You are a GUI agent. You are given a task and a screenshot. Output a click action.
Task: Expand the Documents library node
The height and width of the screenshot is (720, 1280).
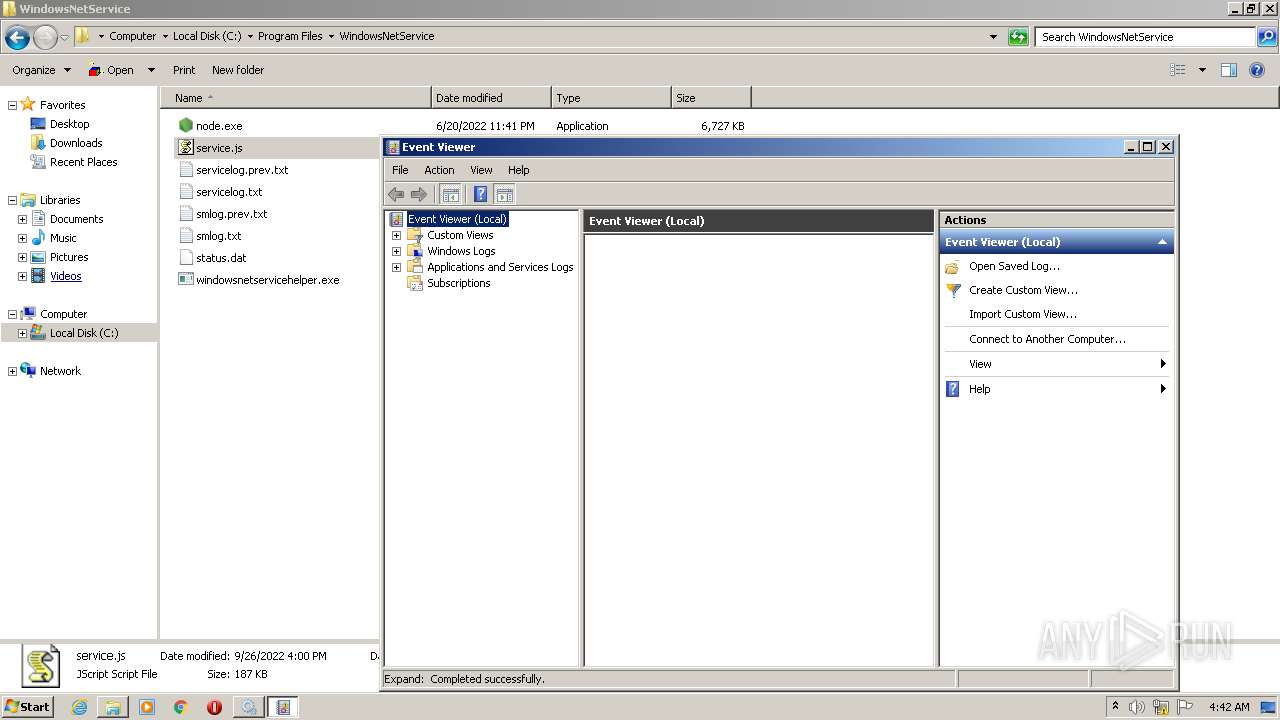[22, 219]
